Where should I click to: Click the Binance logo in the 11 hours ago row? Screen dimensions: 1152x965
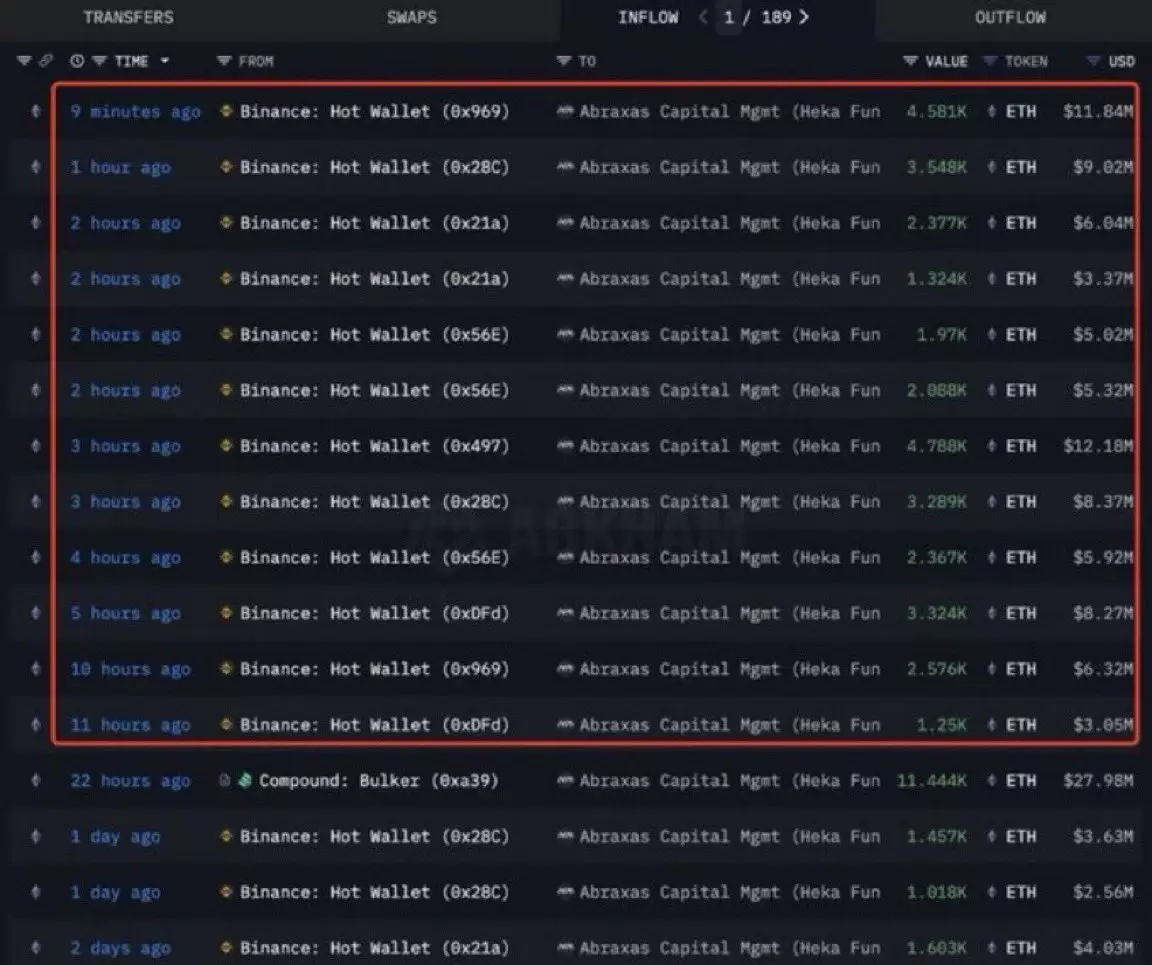(x=226, y=725)
